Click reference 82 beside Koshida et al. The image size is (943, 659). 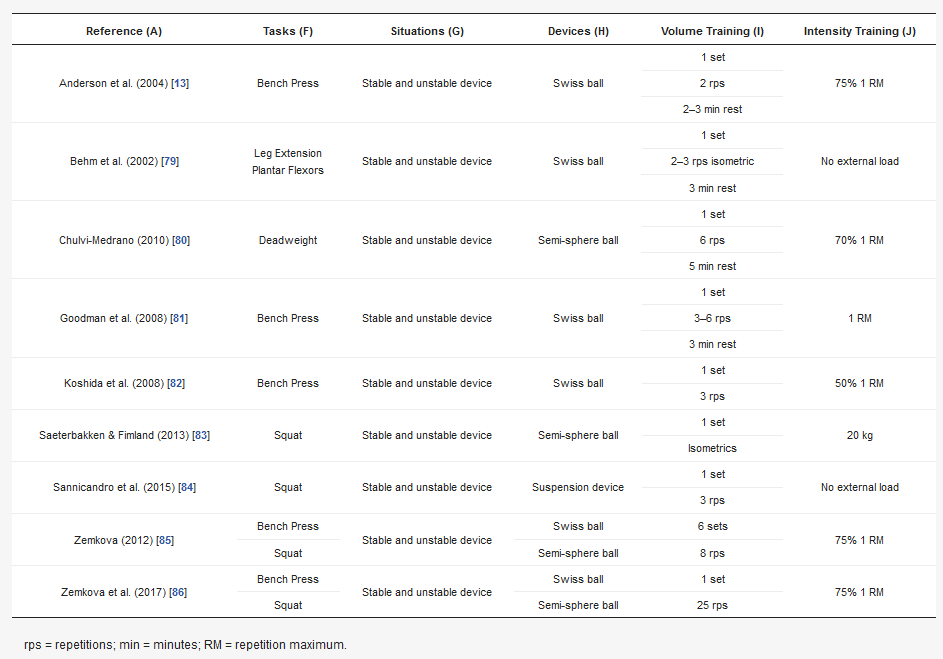click(x=175, y=384)
